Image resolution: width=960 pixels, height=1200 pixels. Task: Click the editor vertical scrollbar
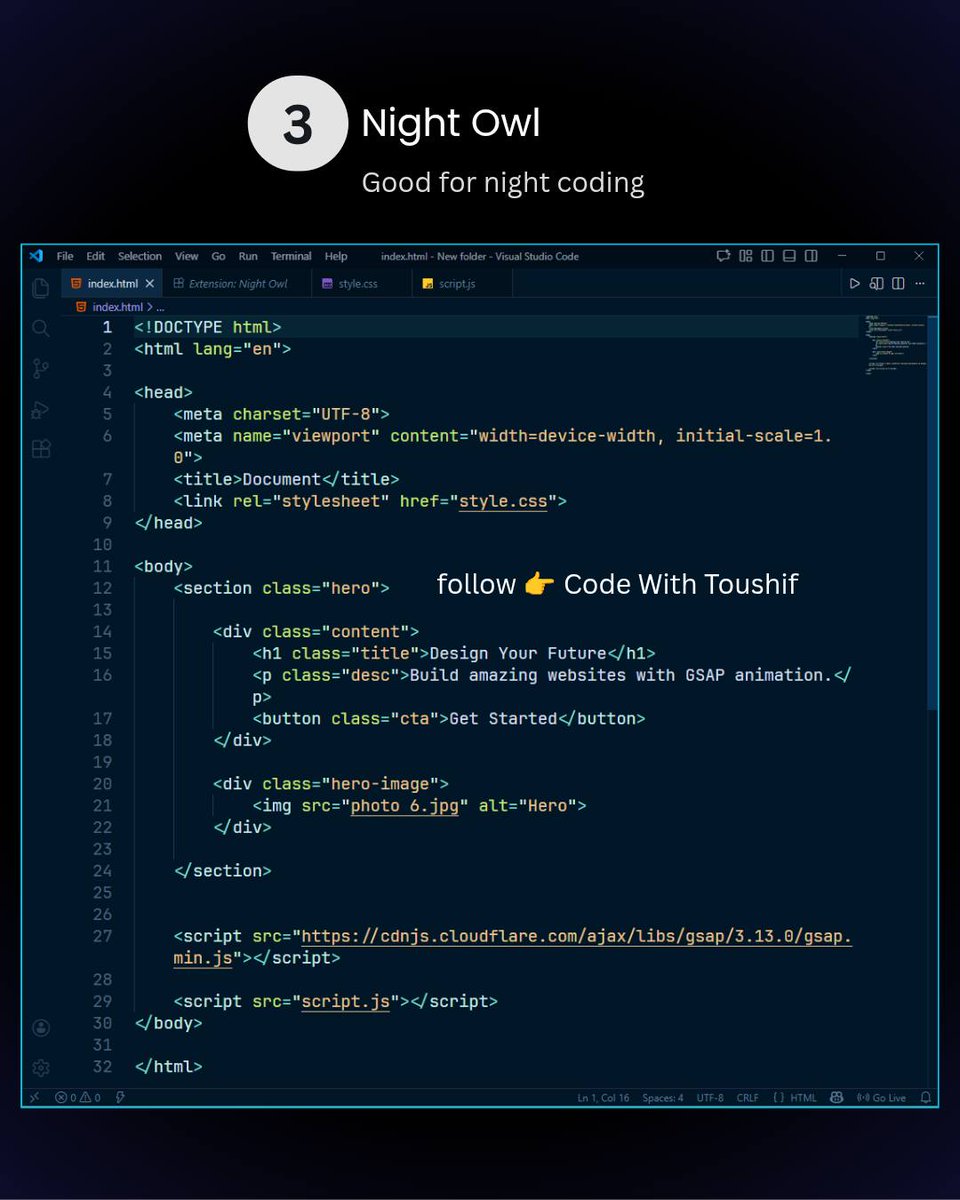click(934, 512)
